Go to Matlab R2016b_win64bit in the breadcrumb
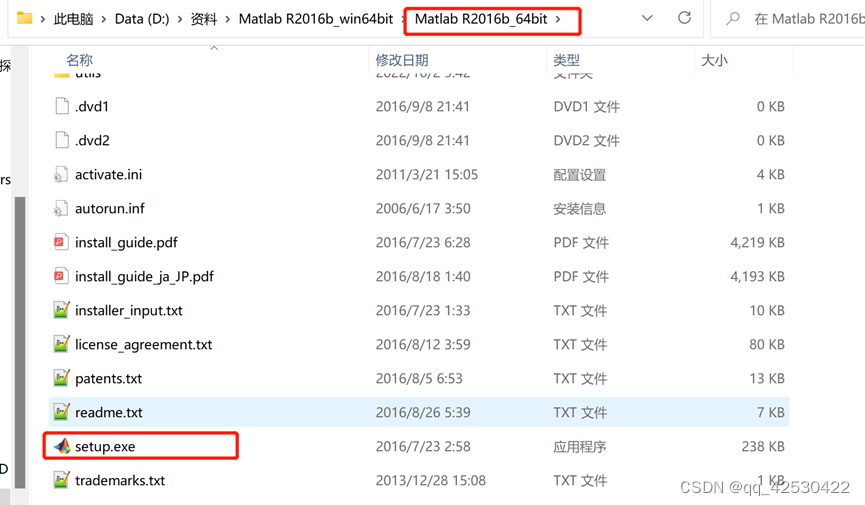 point(316,19)
